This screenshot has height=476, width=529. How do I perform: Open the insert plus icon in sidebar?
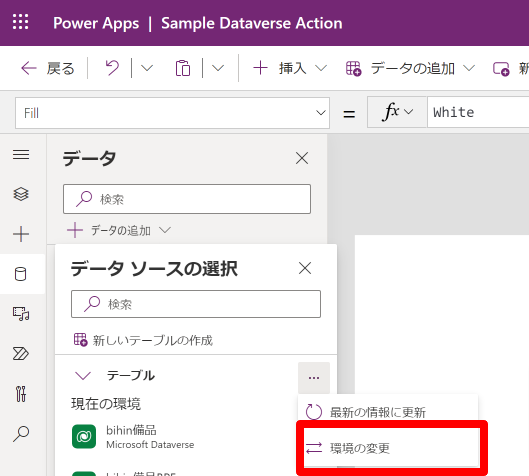[21, 234]
